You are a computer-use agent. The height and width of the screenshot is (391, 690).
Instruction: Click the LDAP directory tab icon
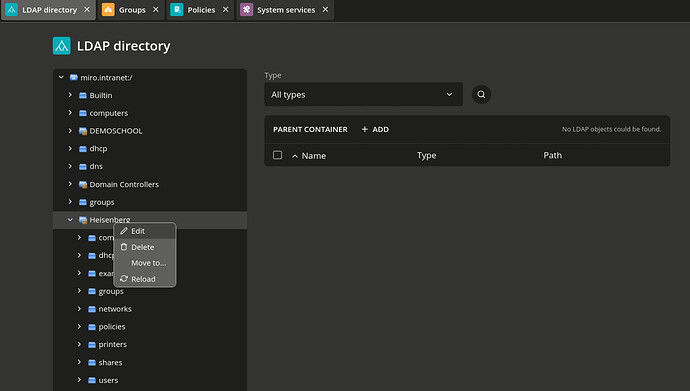pyautogui.click(x=11, y=10)
